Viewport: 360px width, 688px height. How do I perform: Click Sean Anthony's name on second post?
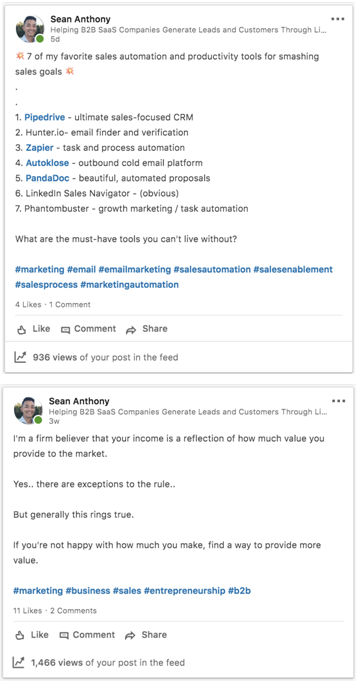(79, 401)
